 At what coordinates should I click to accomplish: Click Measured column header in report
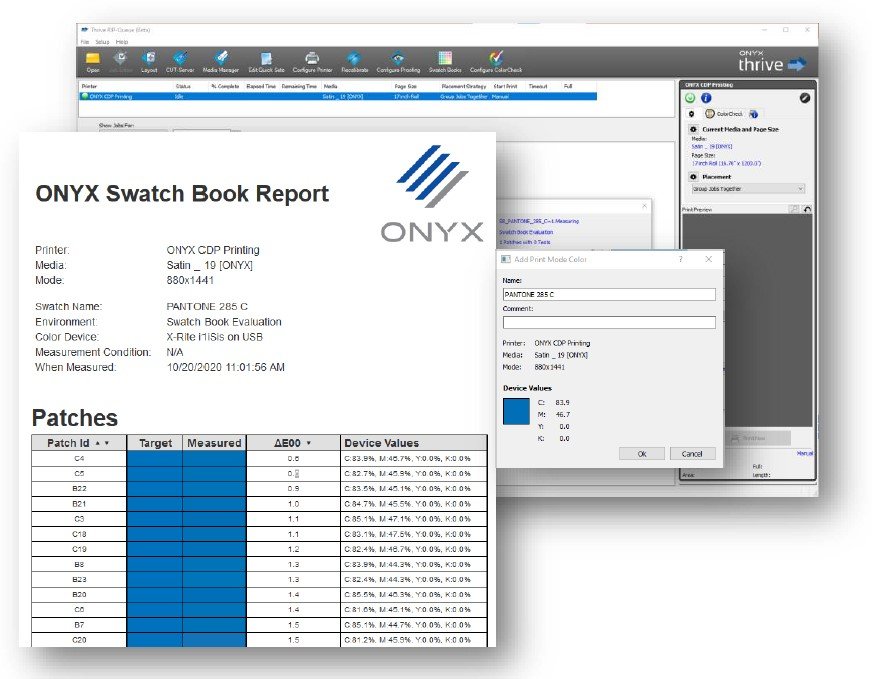pos(214,443)
